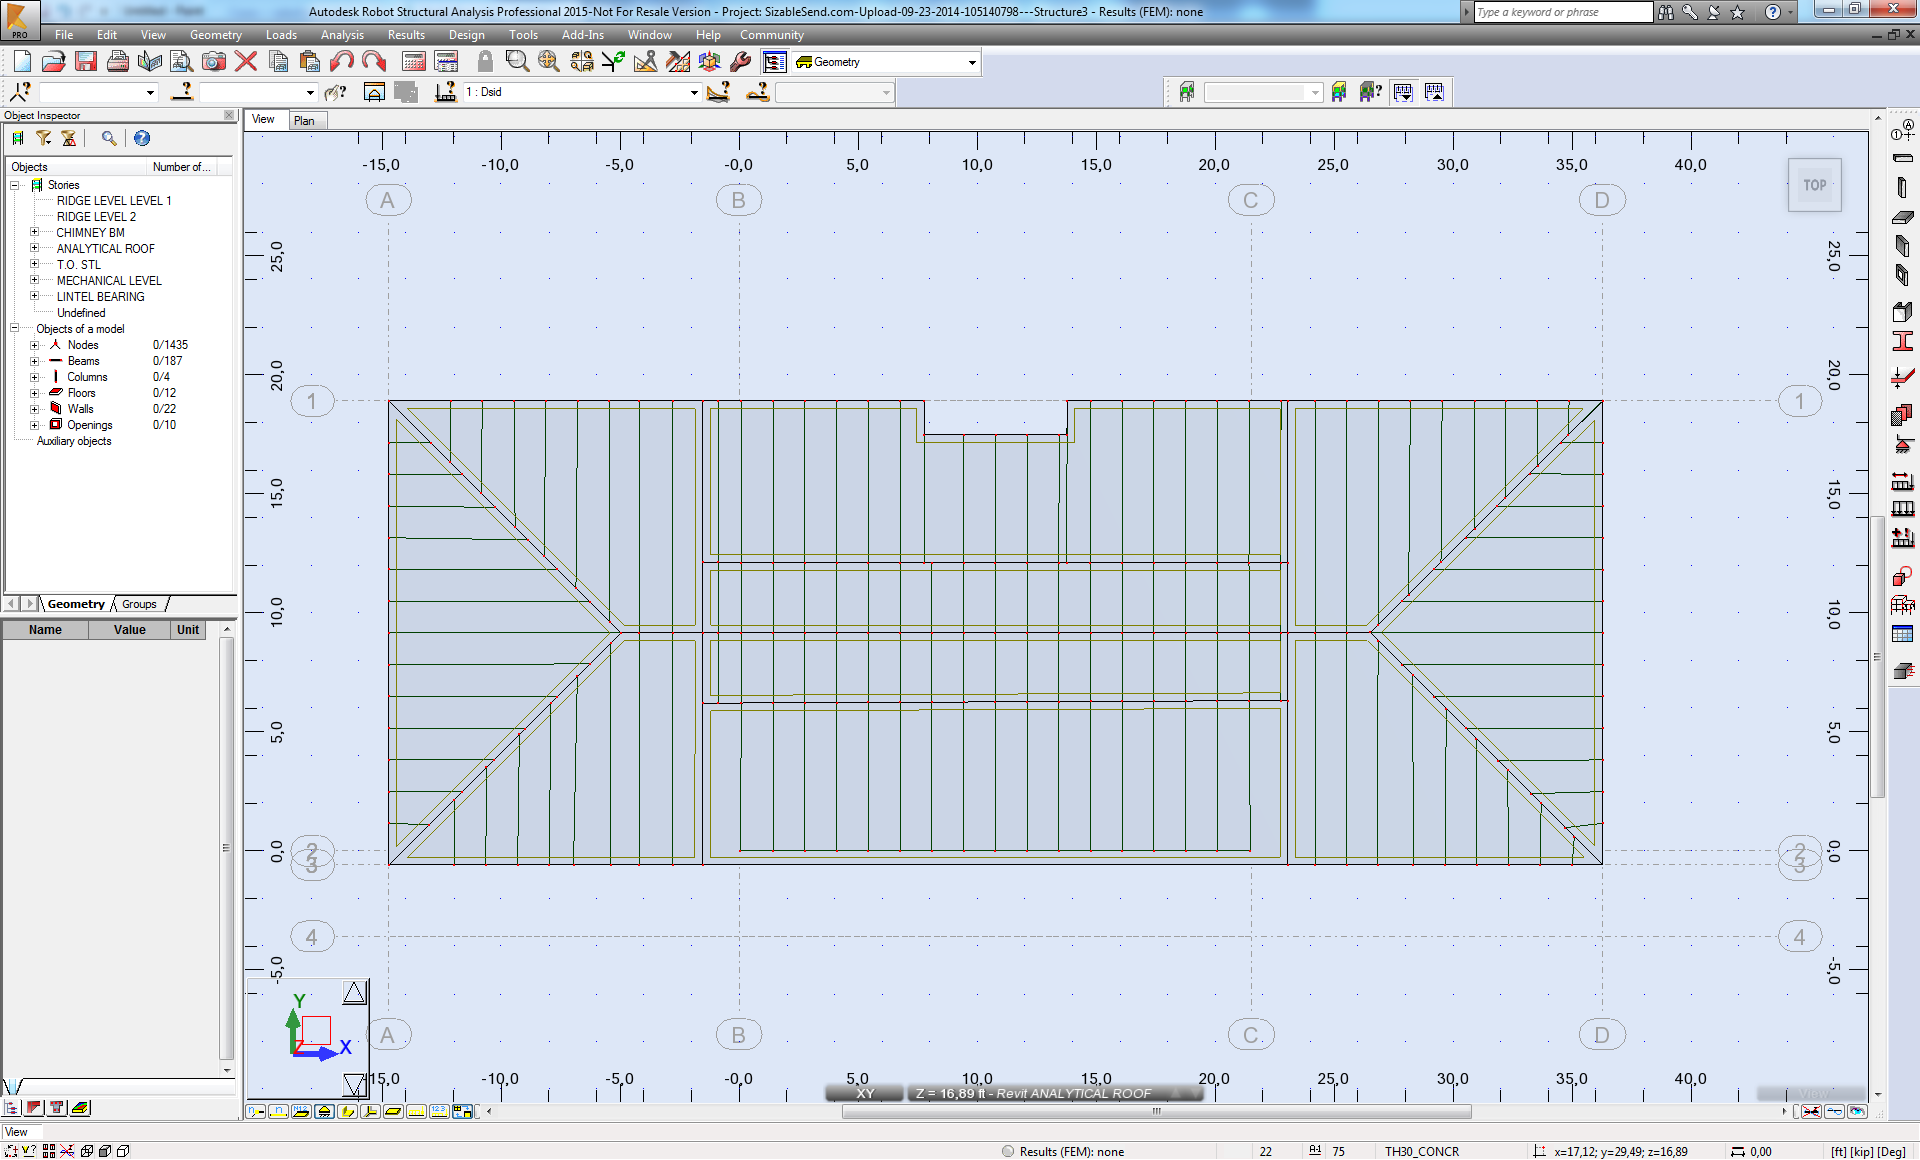This screenshot has width=1920, height=1160.
Task: Toggle load values display
Action: coord(440,1111)
